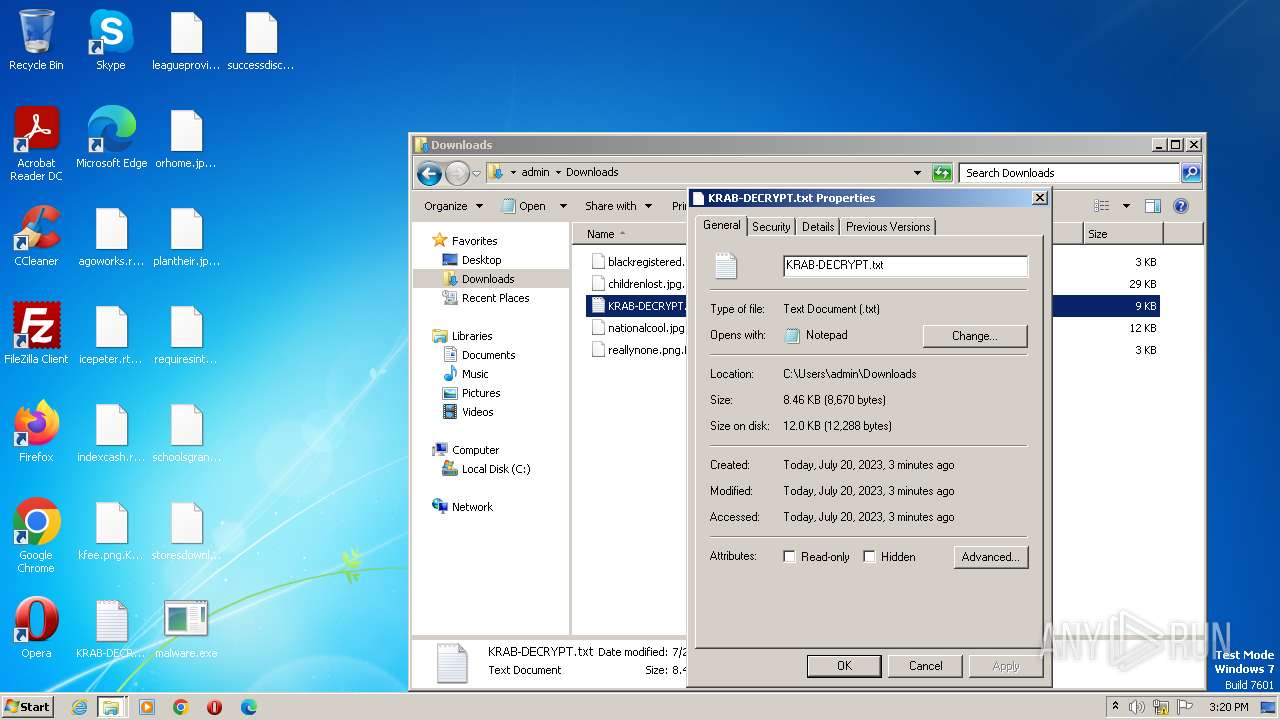
Task: Open the Start menu
Action: click(x=28, y=707)
